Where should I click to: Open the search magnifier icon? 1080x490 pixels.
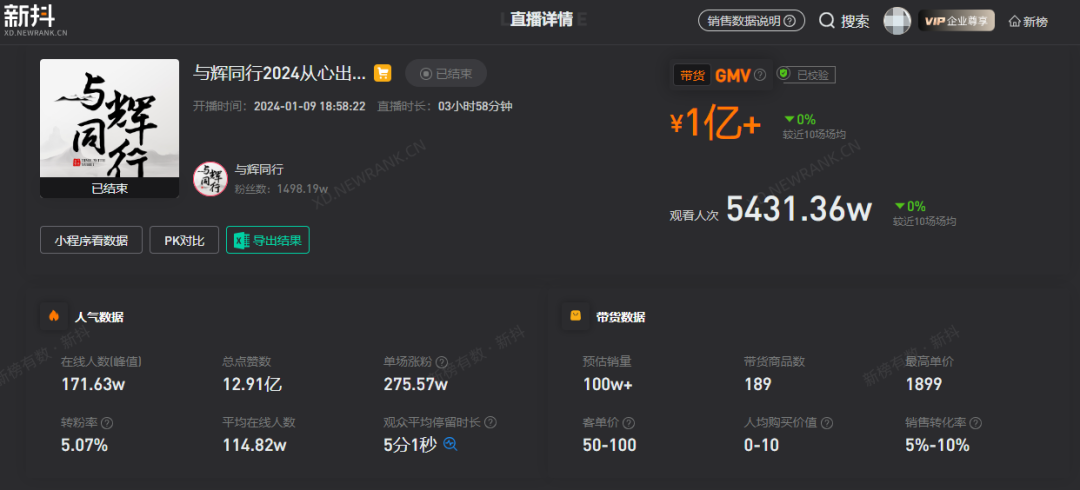[x=827, y=21]
